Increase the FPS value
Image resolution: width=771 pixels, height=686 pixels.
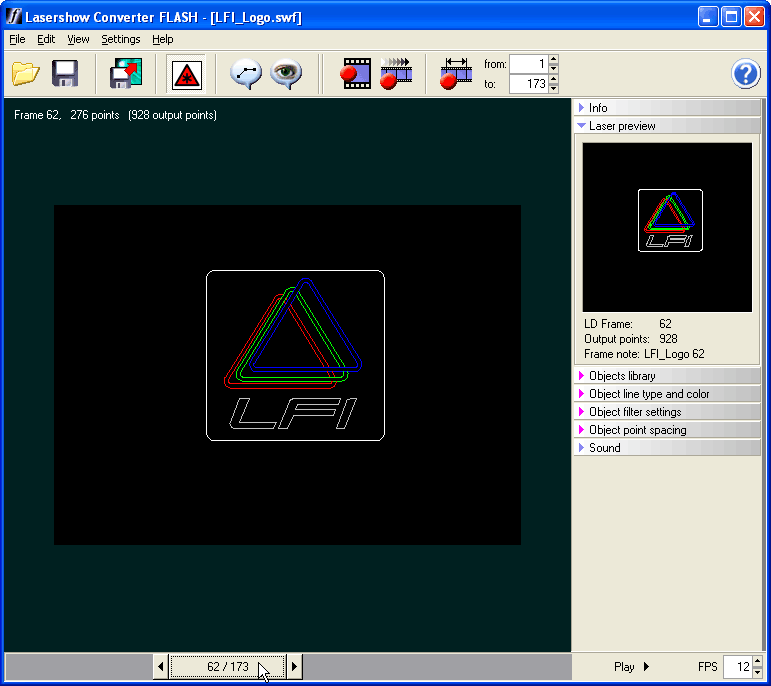click(757, 661)
